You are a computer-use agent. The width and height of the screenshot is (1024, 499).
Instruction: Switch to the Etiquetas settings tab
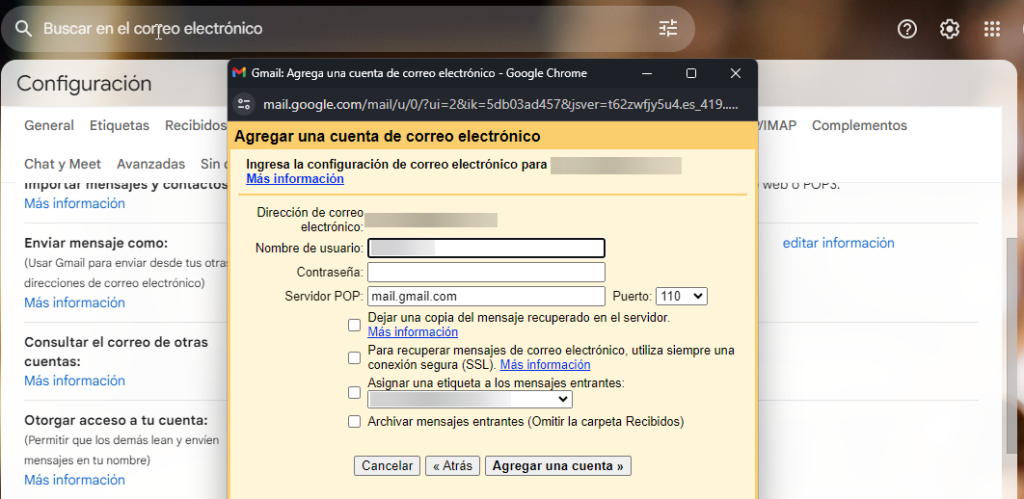(x=119, y=126)
